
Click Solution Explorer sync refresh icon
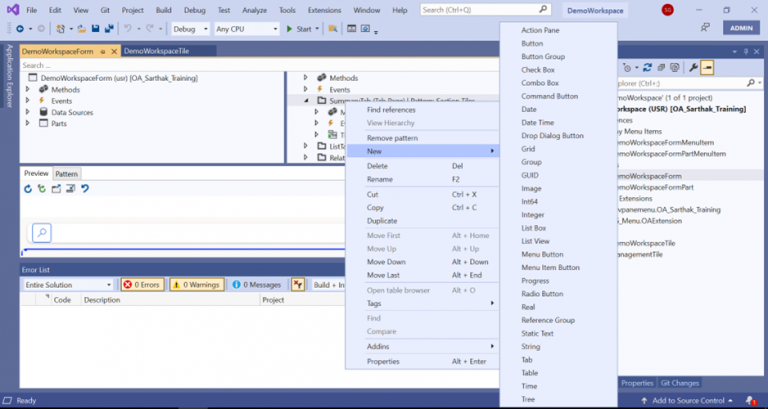648,68
